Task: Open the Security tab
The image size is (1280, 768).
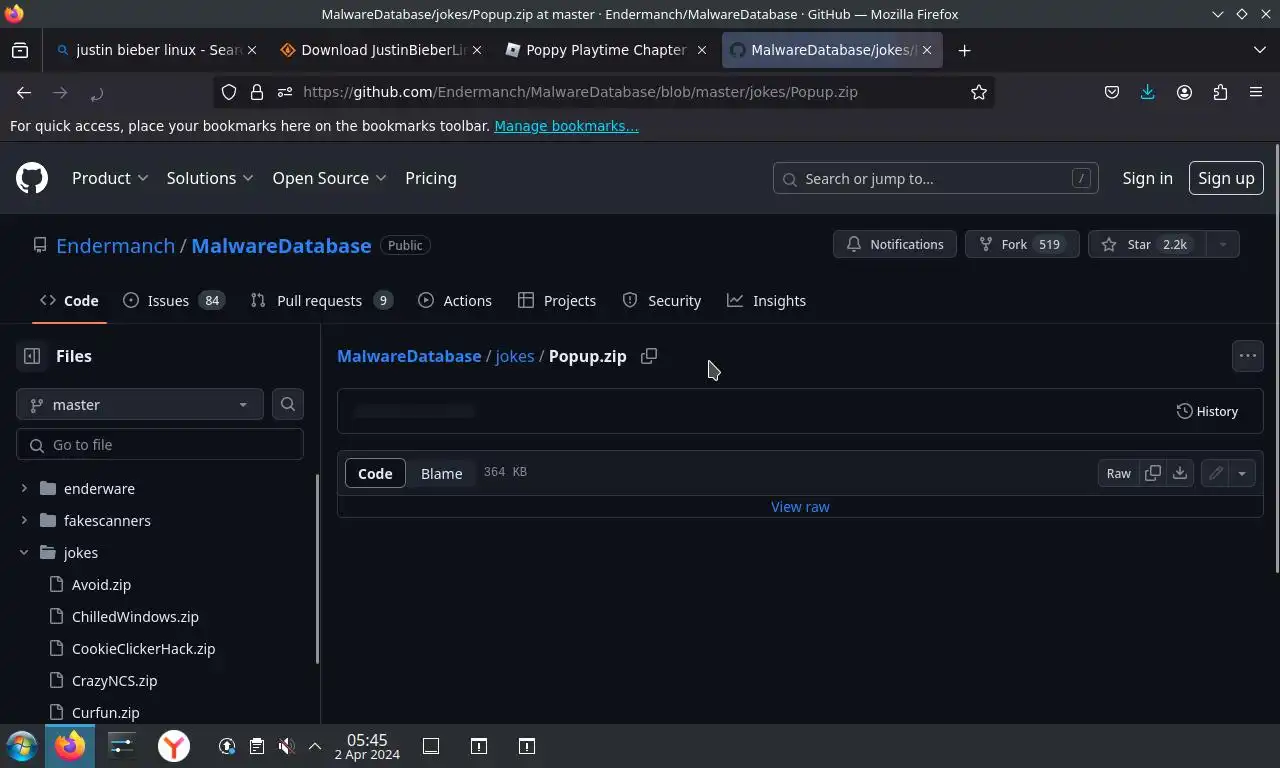Action: 662,301
